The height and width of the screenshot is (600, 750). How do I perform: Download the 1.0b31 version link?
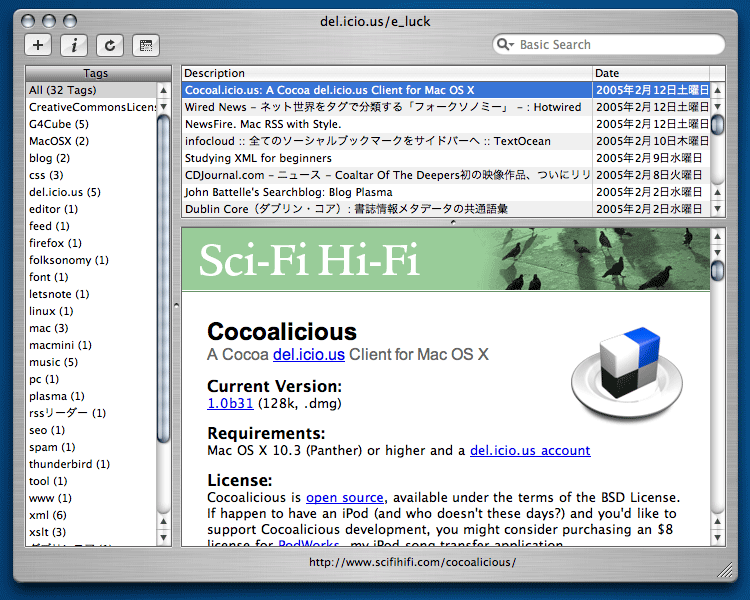[x=230, y=404]
